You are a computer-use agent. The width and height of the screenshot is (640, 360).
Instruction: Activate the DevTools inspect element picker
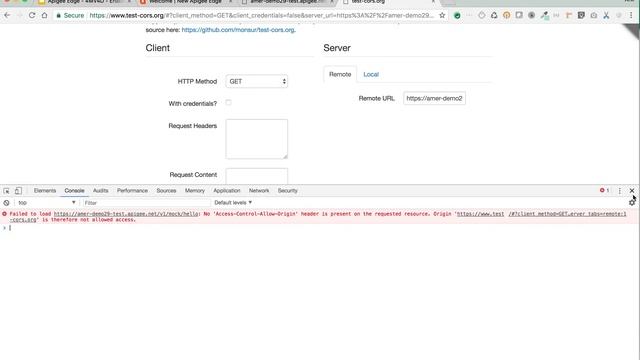[7, 191]
